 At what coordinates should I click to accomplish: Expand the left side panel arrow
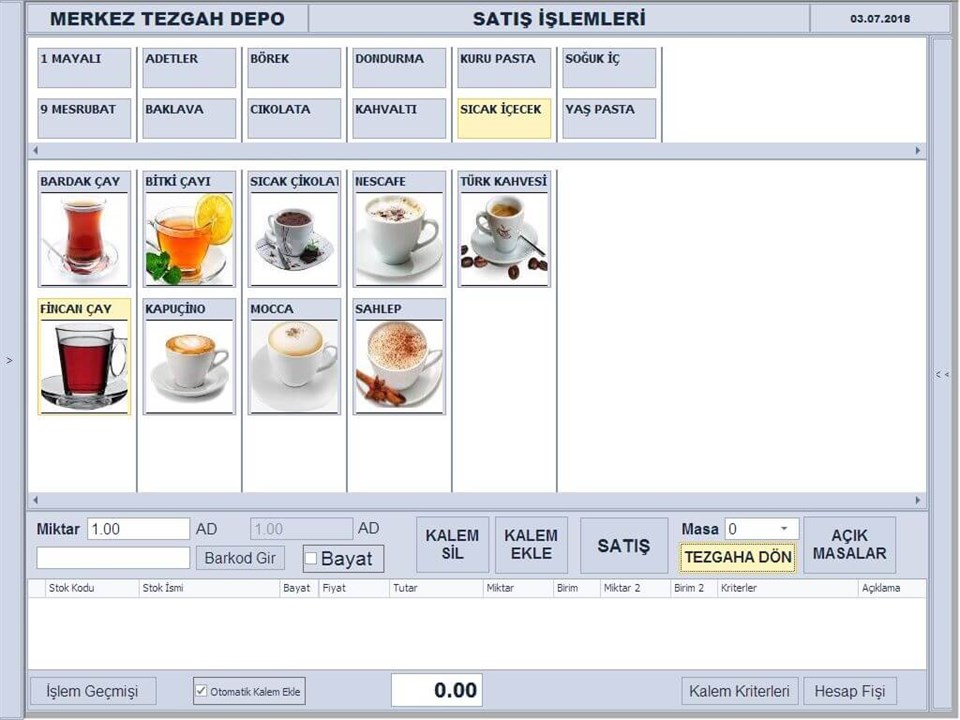(x=10, y=361)
